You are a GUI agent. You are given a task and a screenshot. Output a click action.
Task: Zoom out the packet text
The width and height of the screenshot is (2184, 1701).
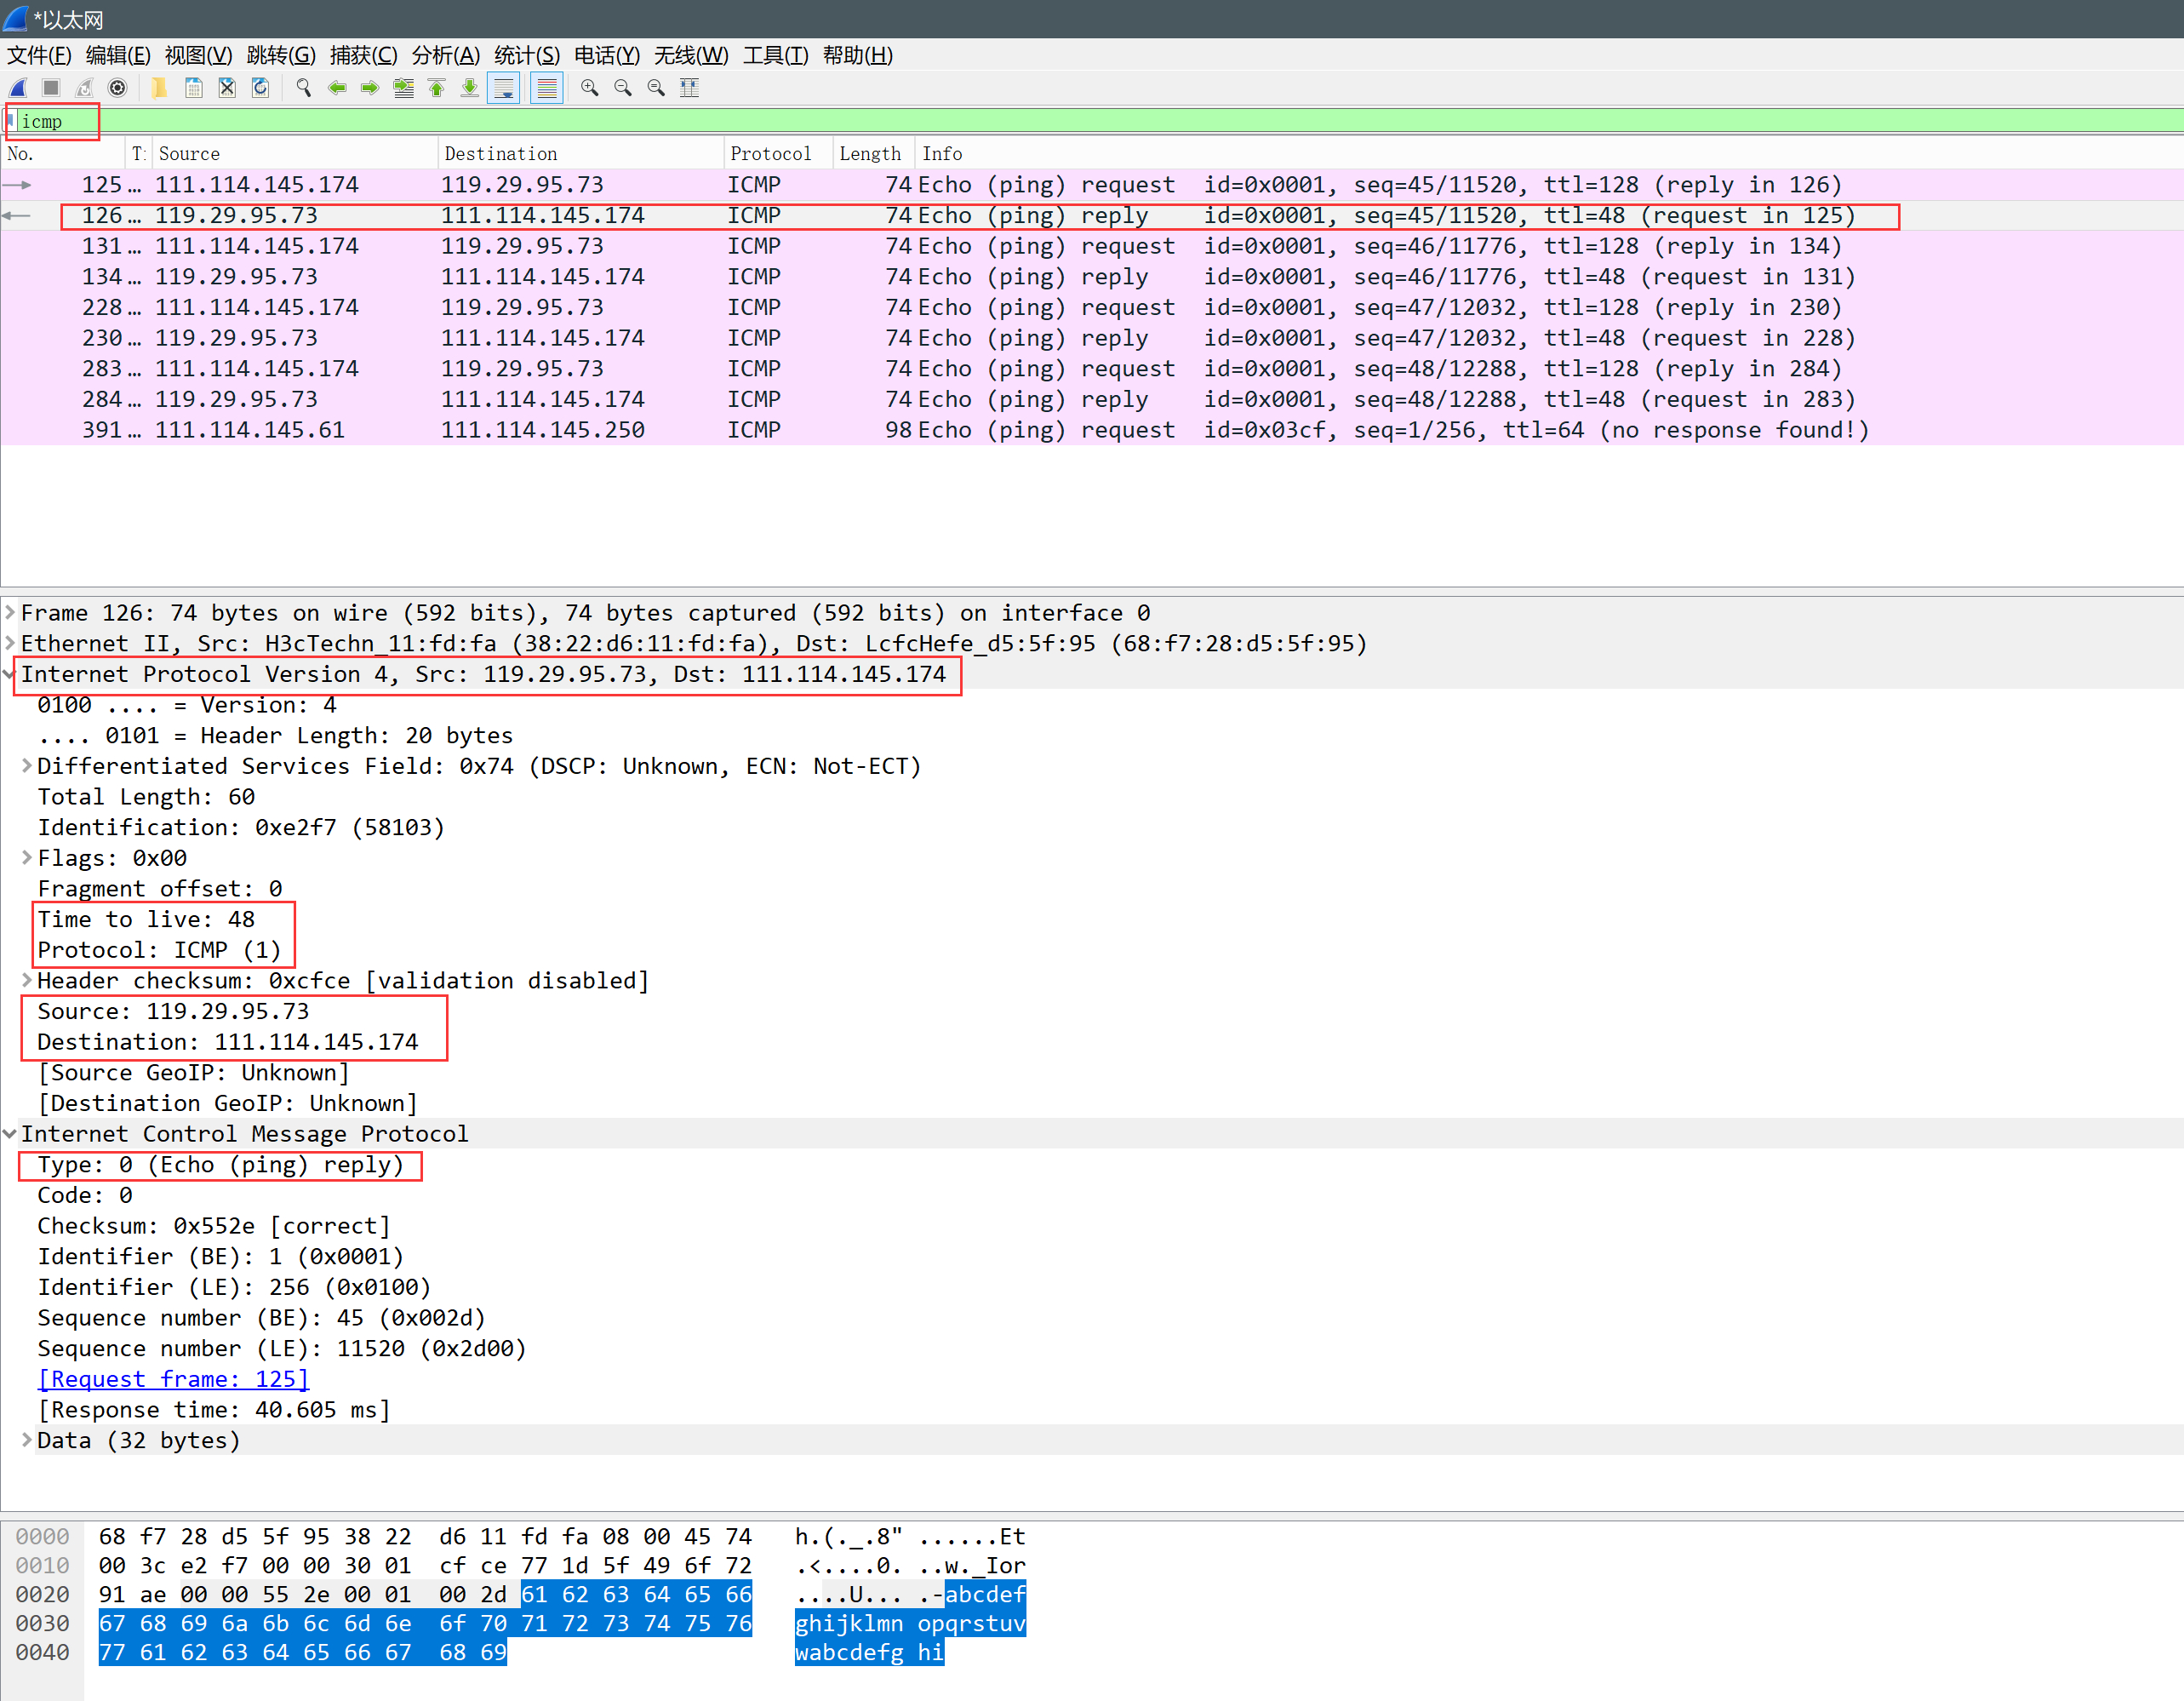(622, 88)
